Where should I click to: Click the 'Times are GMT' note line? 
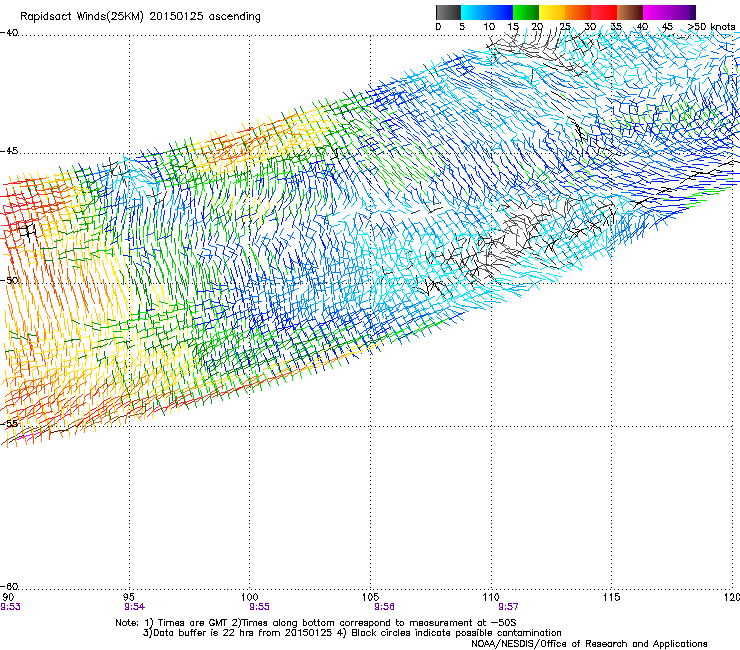click(316, 623)
